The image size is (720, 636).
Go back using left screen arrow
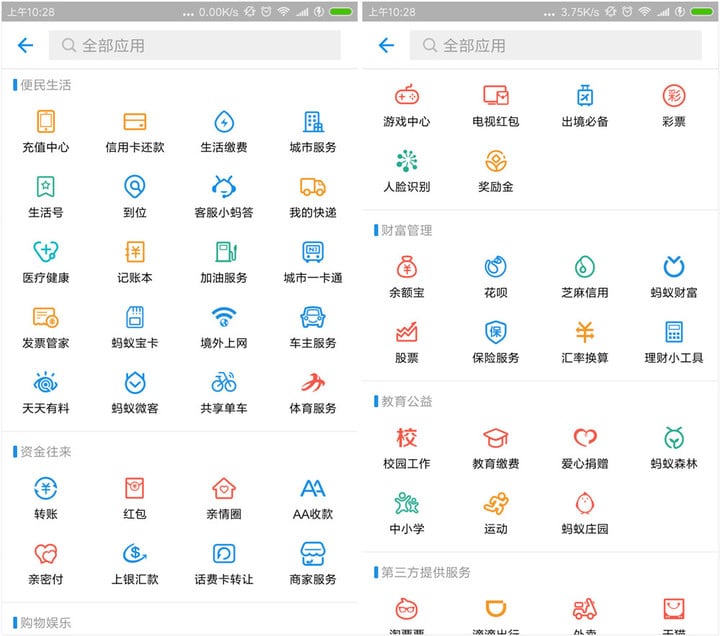click(25, 45)
